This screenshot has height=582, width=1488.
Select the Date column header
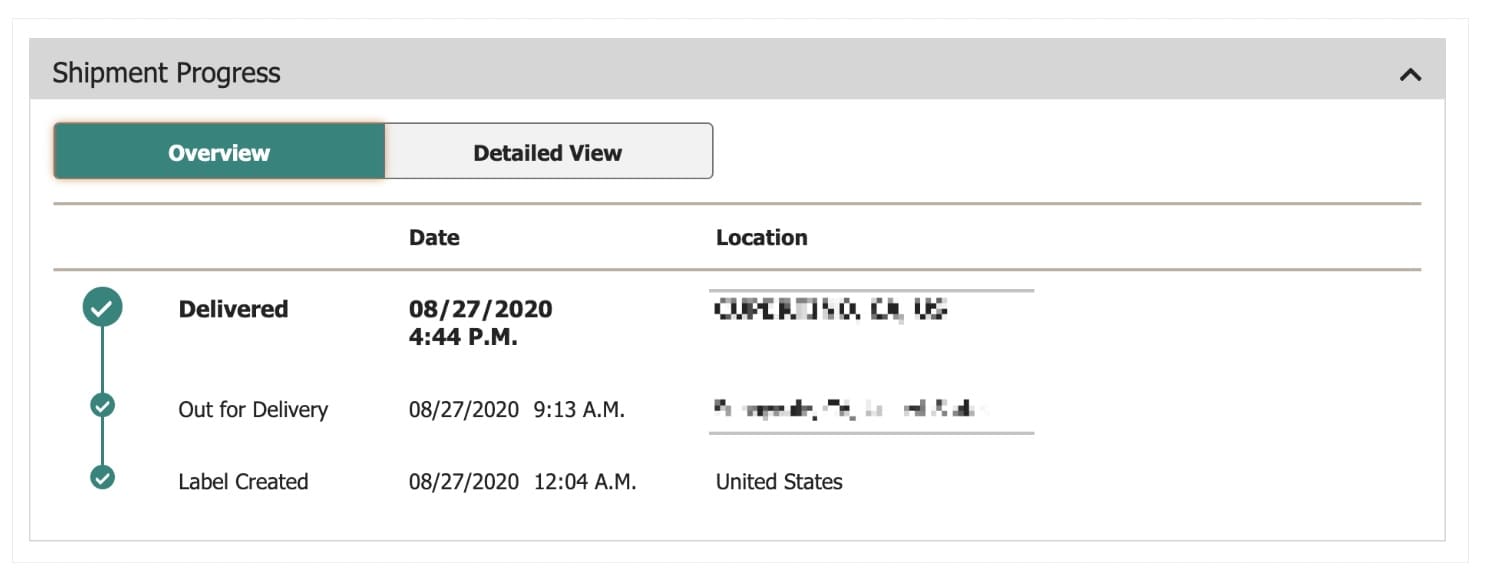pos(434,238)
